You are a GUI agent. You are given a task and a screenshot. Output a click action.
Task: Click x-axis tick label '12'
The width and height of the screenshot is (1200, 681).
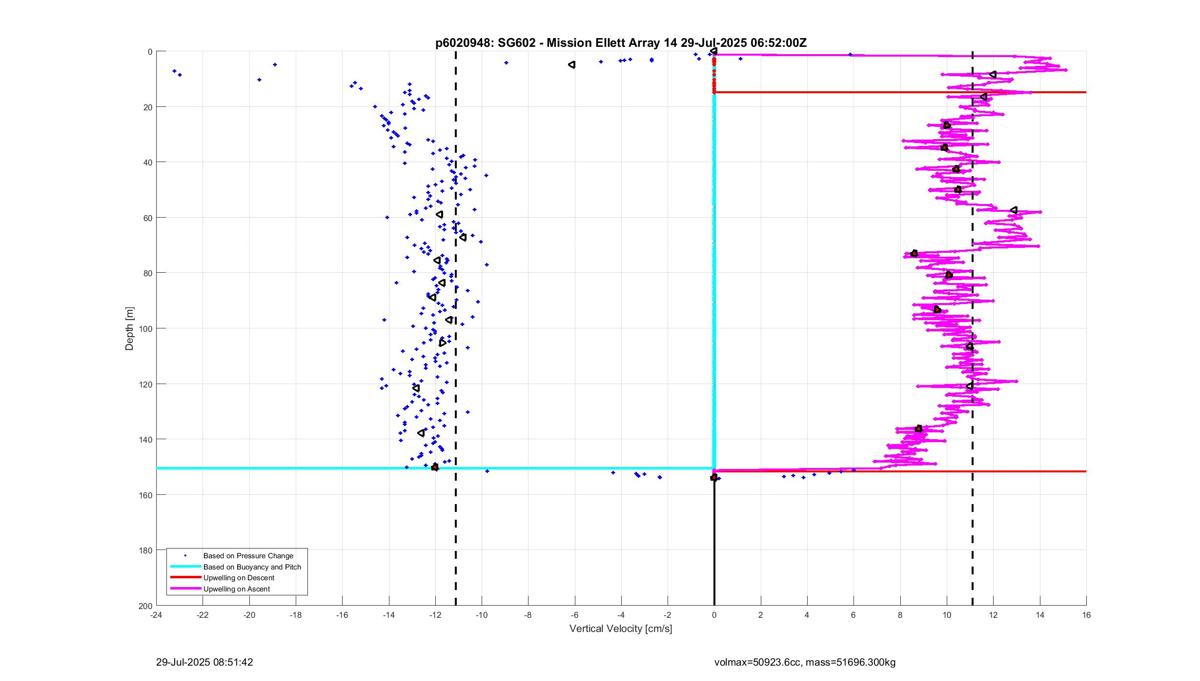pos(993,615)
